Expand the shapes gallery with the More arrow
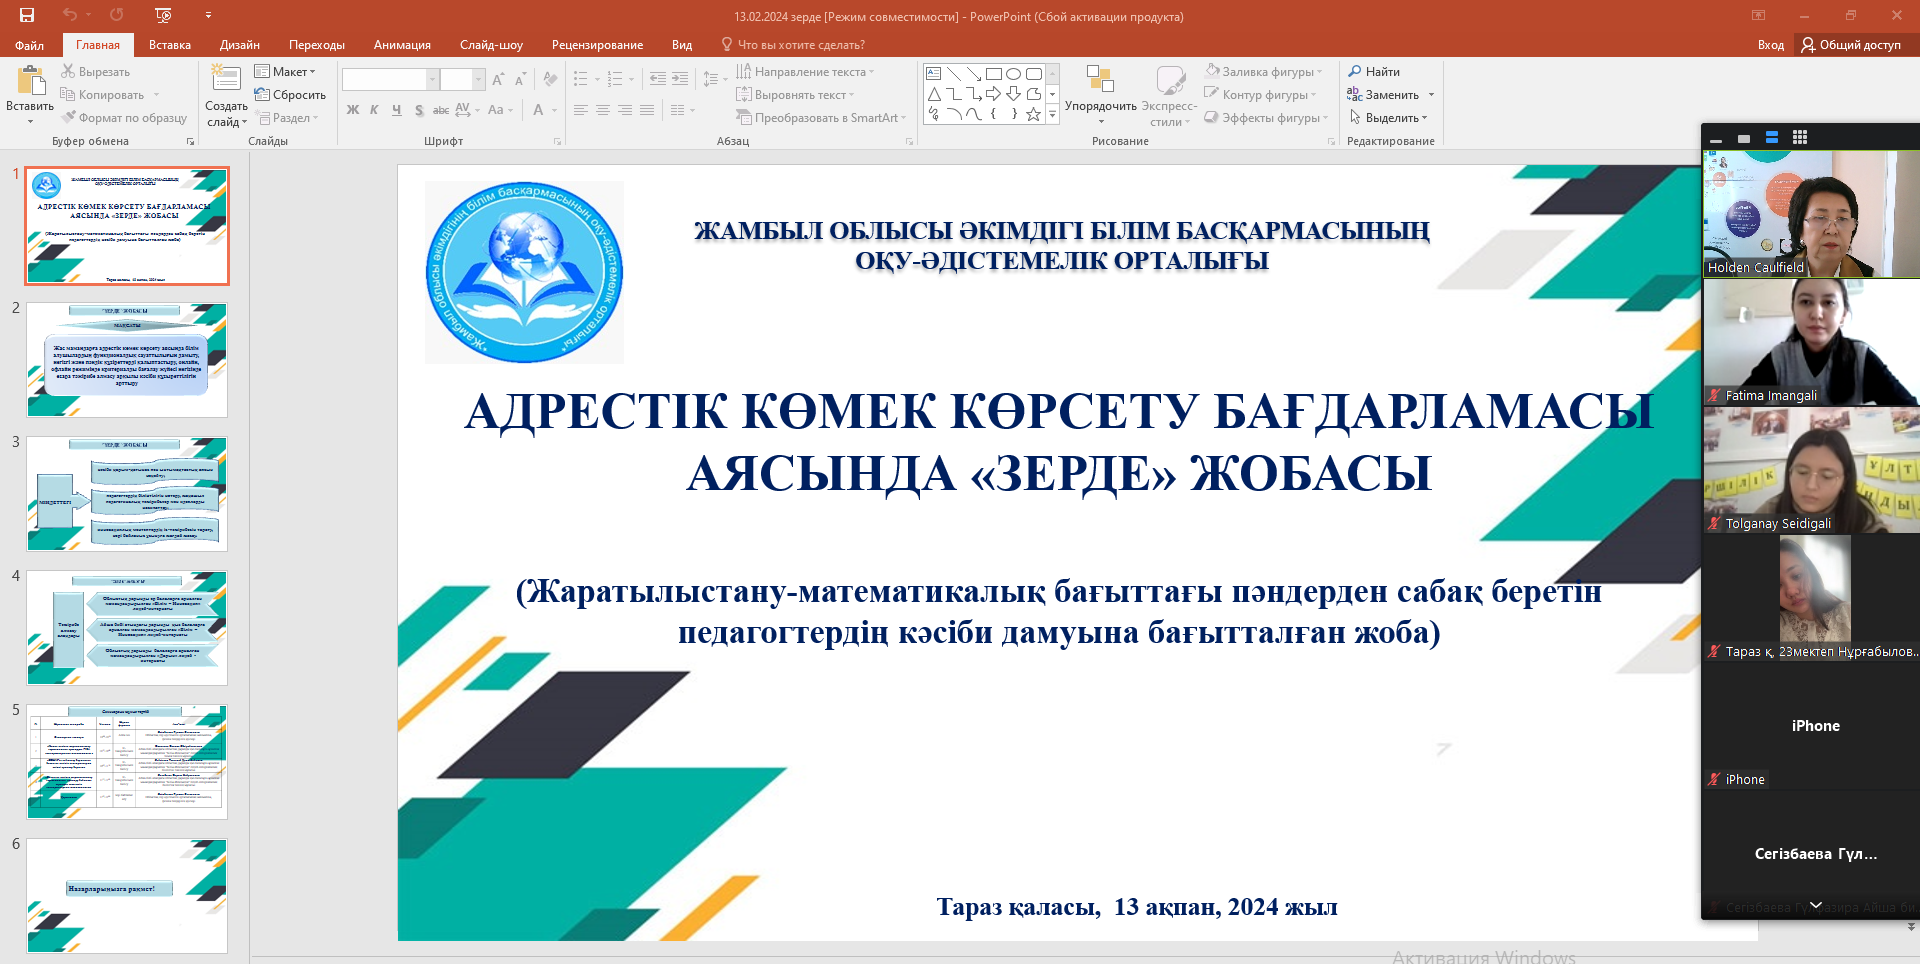The image size is (1920, 964). pos(1052,115)
